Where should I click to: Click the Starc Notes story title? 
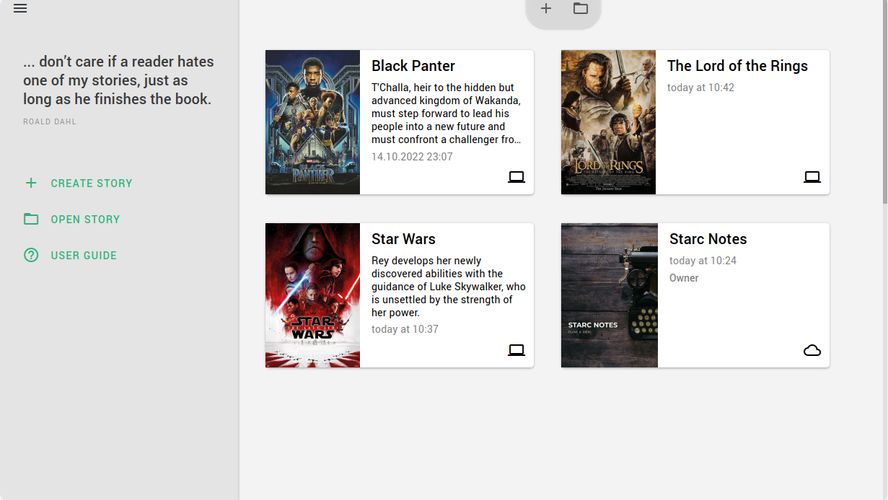click(x=708, y=239)
